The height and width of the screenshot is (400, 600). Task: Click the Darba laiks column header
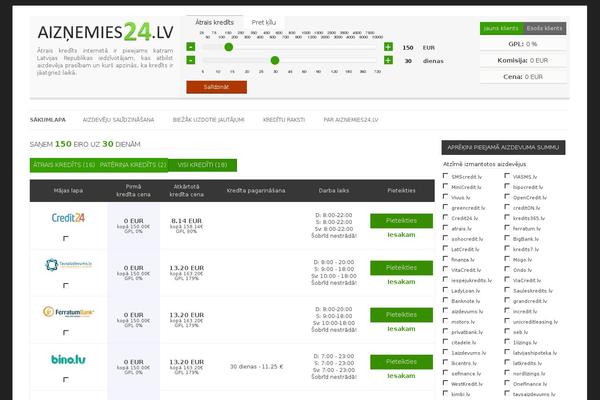[334, 191]
